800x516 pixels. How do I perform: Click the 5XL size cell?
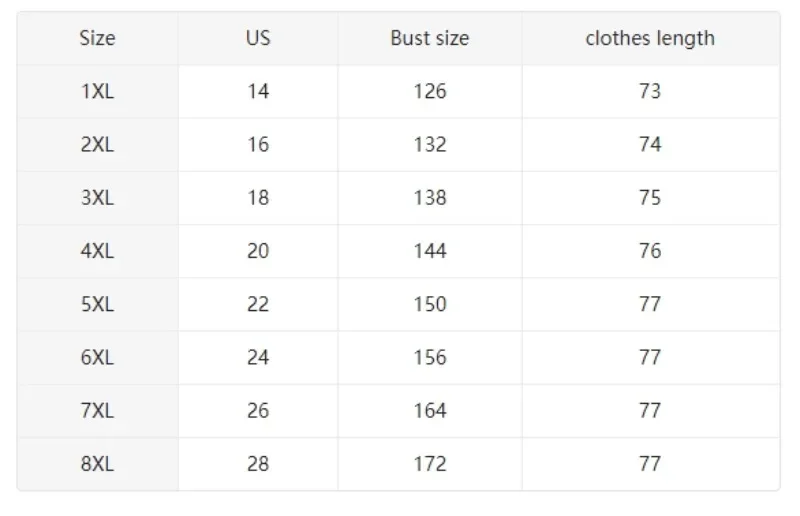[97, 304]
